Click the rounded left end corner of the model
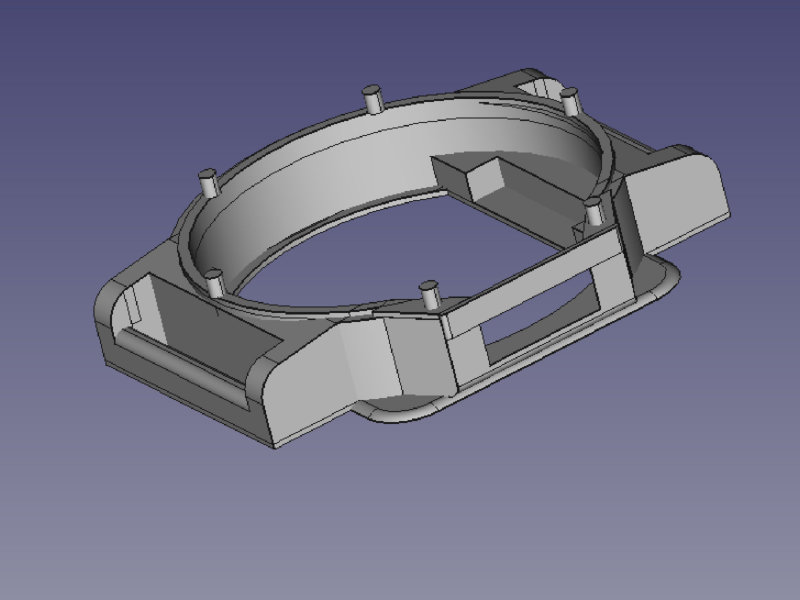This screenshot has width=800, height=600. point(105,320)
